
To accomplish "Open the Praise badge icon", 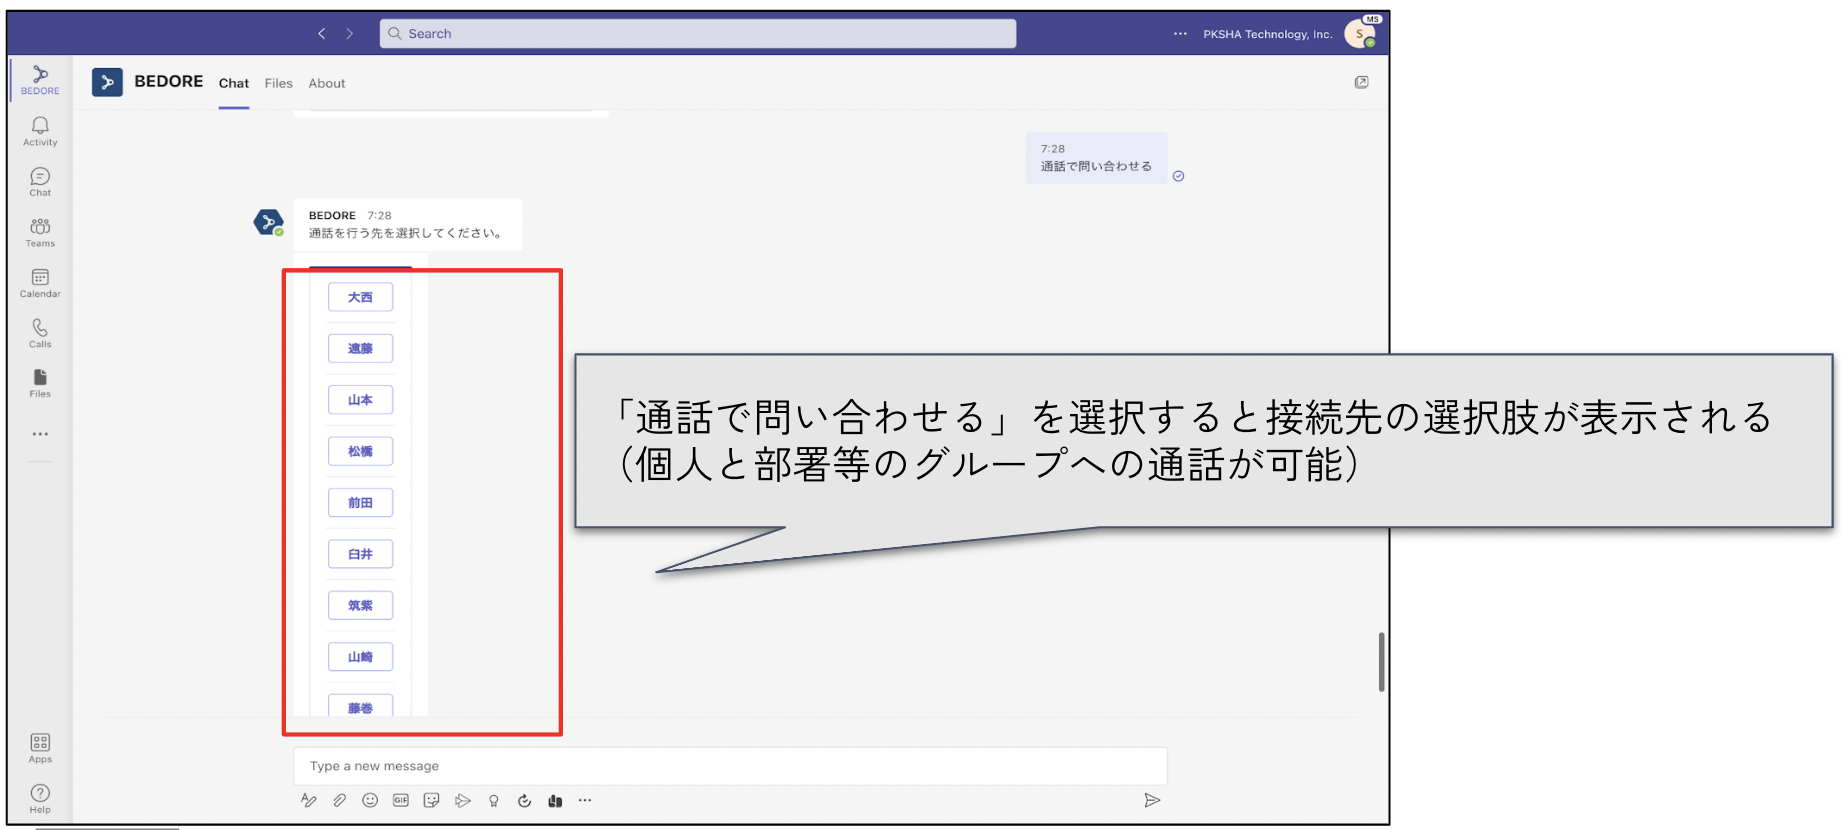I will click(x=494, y=800).
